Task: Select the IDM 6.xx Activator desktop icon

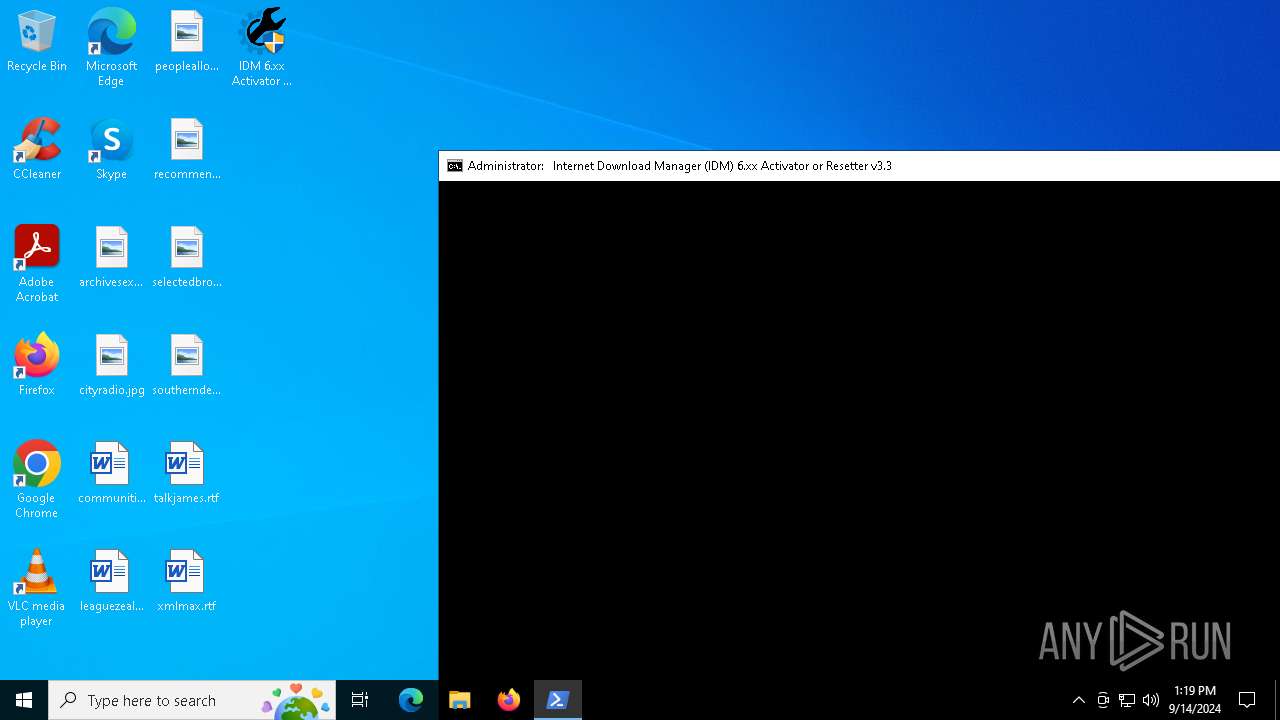Action: click(x=262, y=48)
